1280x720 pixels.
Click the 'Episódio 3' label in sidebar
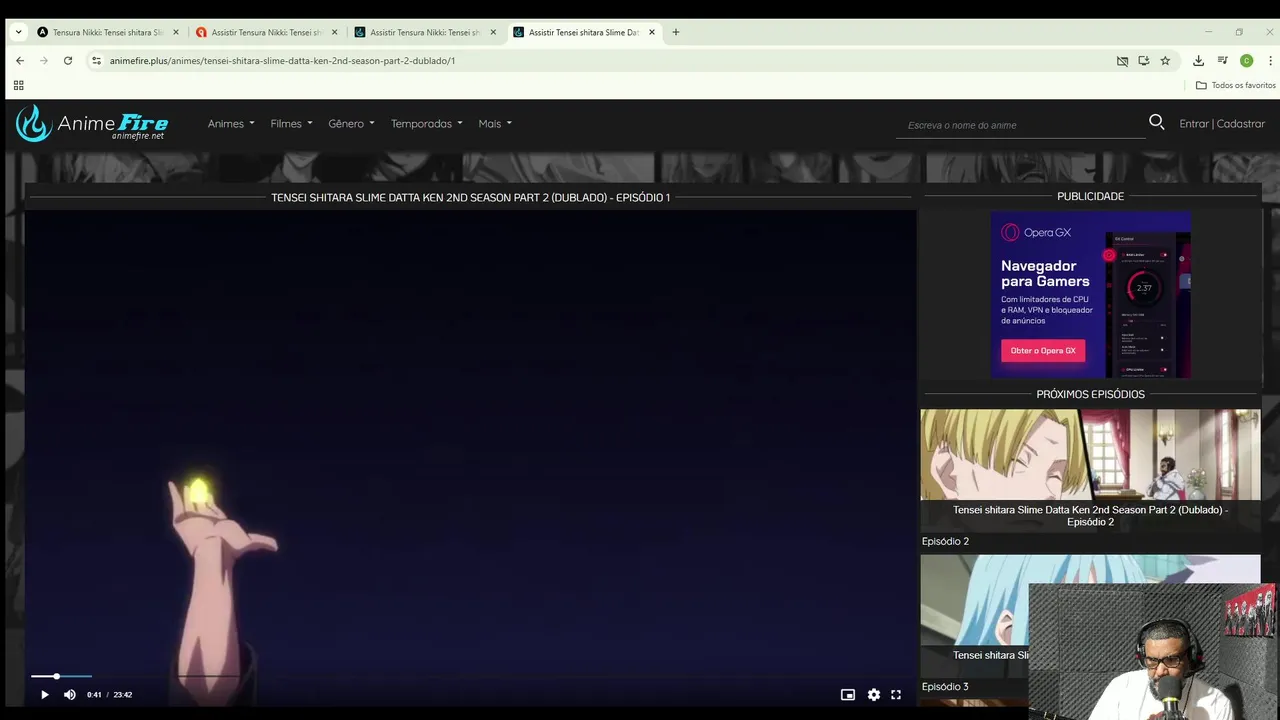click(945, 687)
